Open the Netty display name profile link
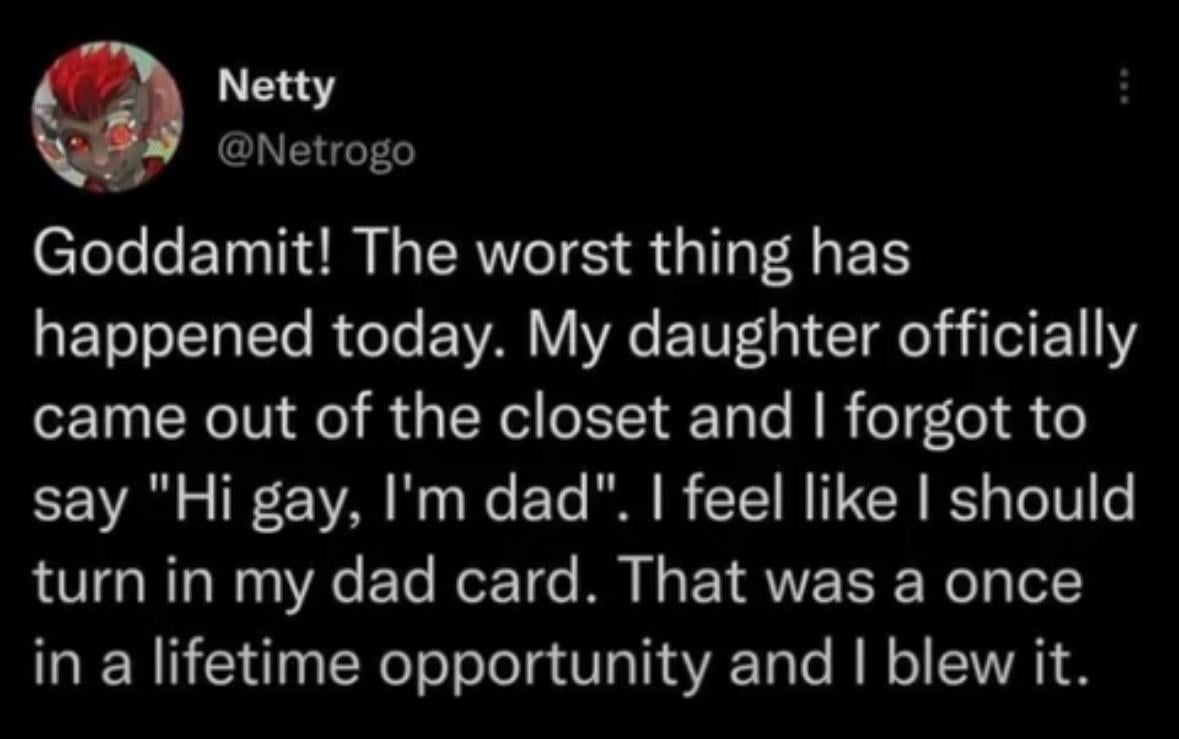Image resolution: width=1179 pixels, height=739 pixels. point(276,88)
